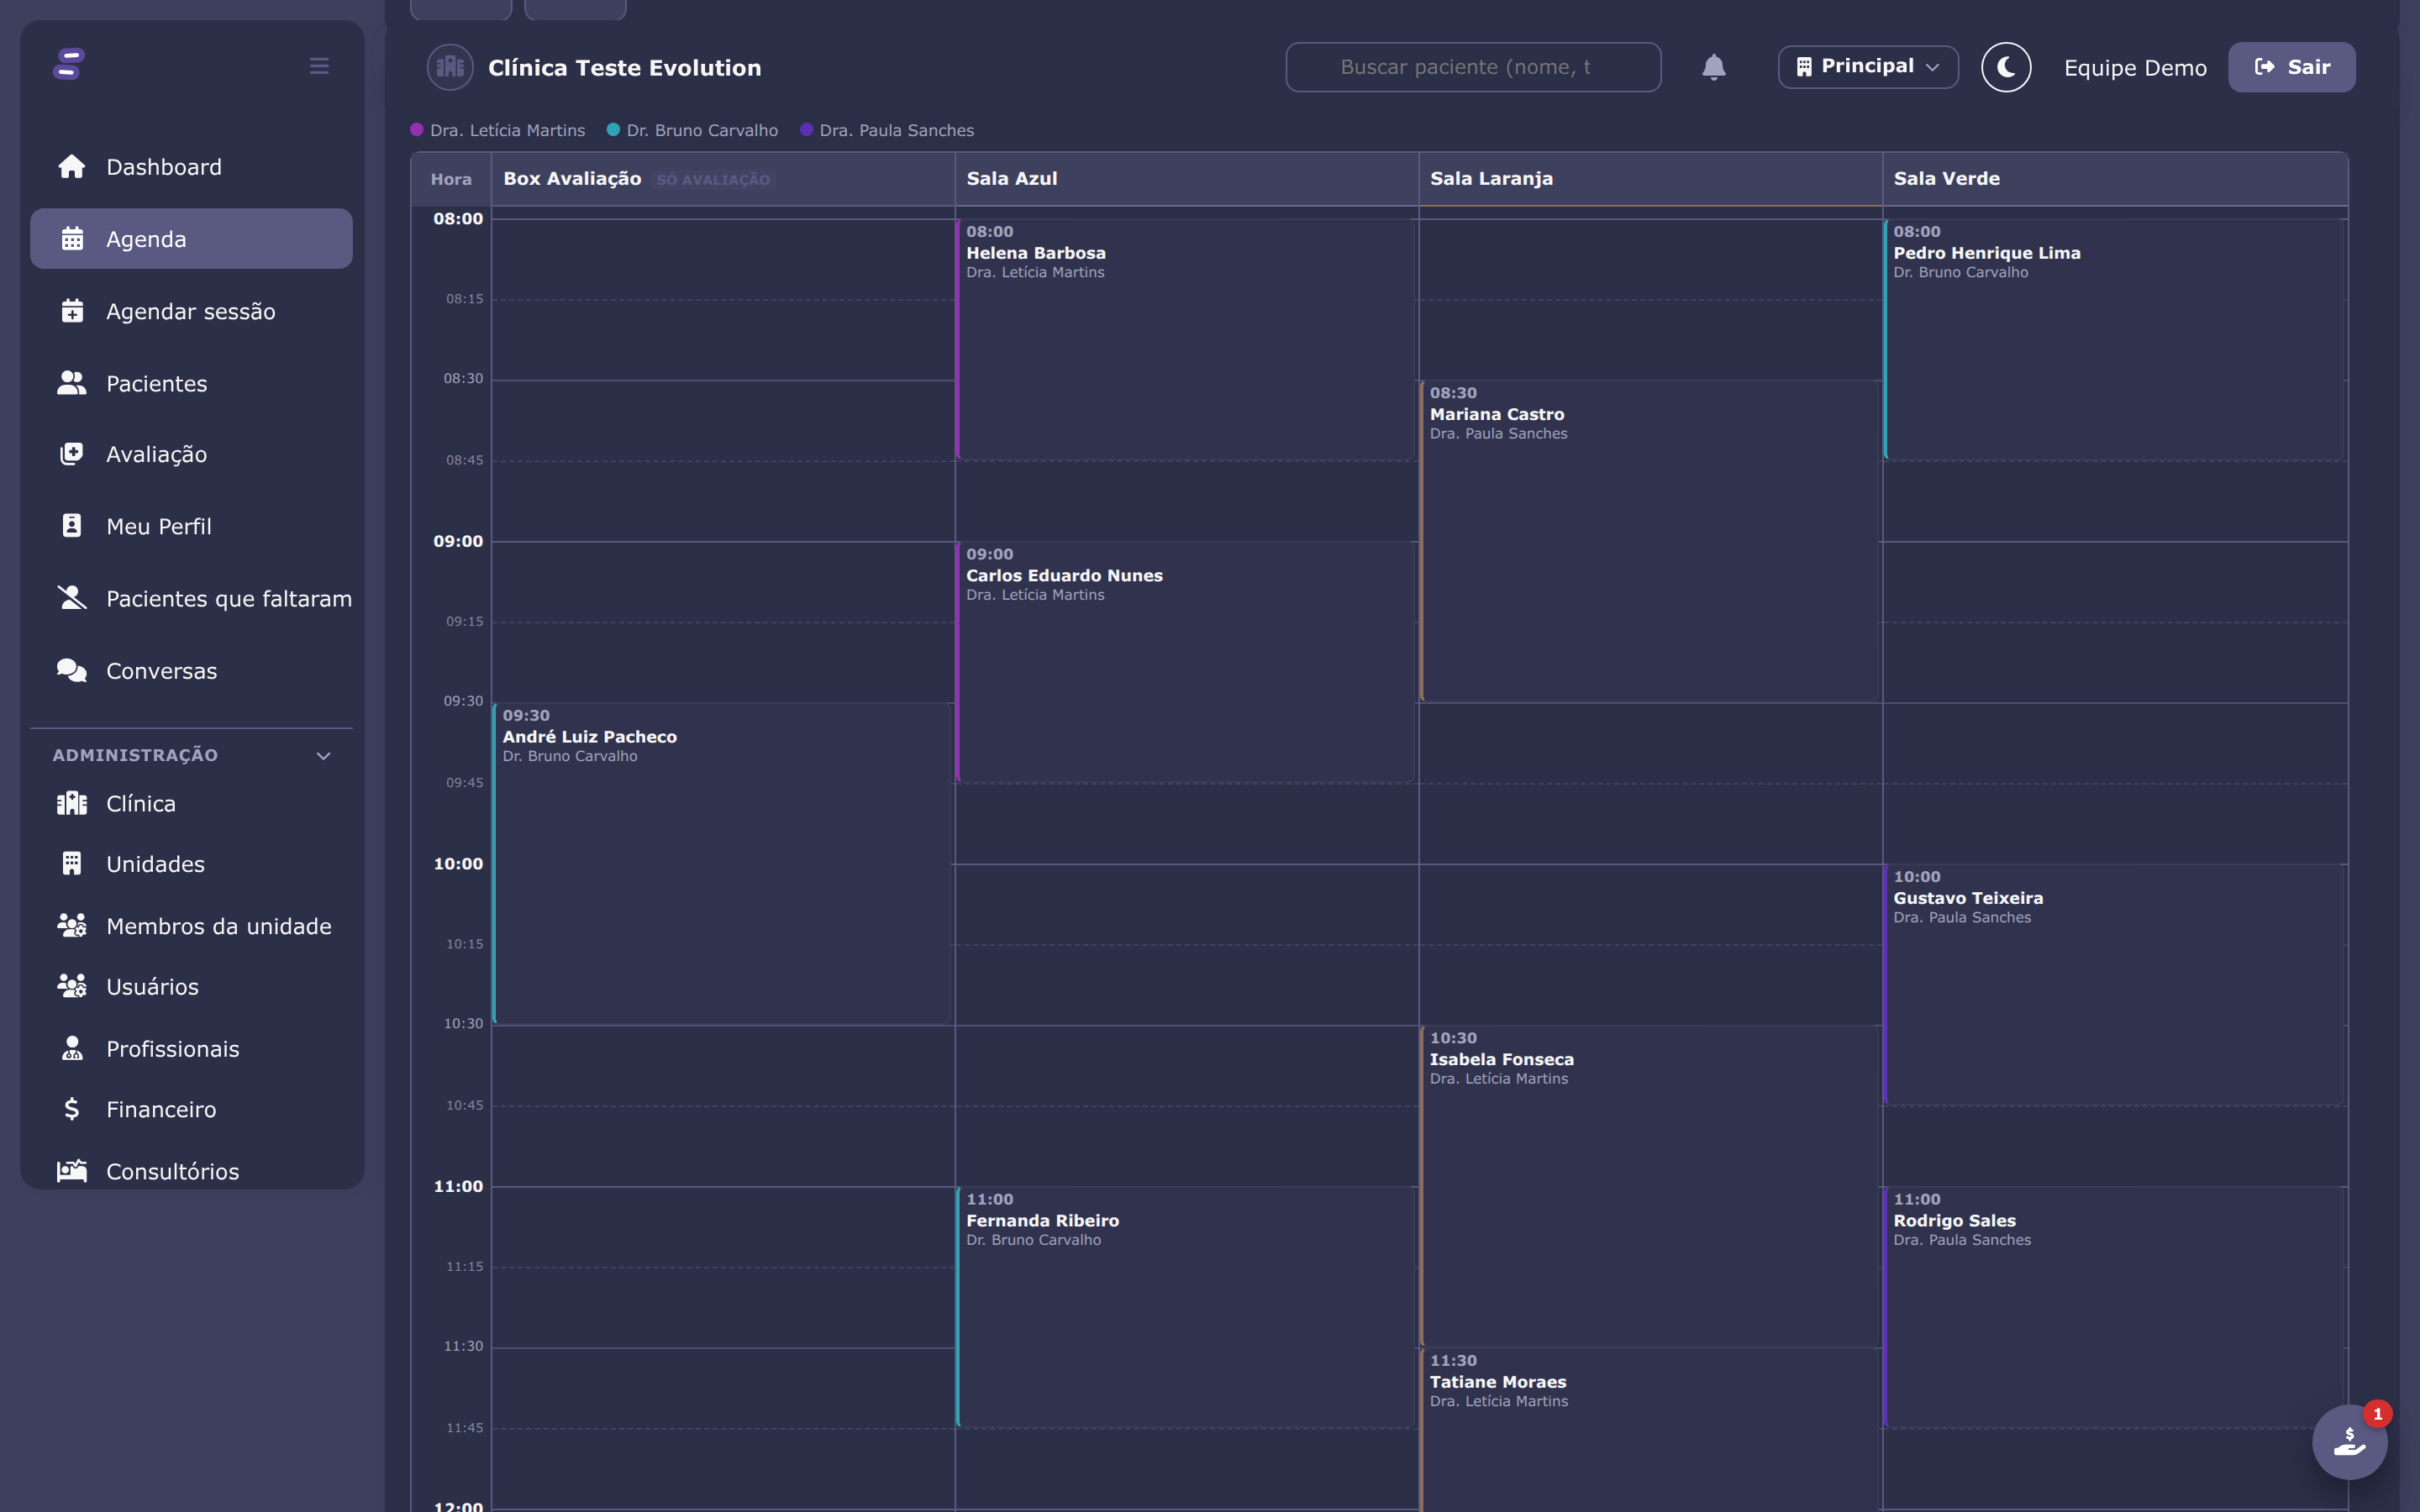
Task: Open Tatiane Moraes 11:30 appointment
Action: [1650, 1430]
